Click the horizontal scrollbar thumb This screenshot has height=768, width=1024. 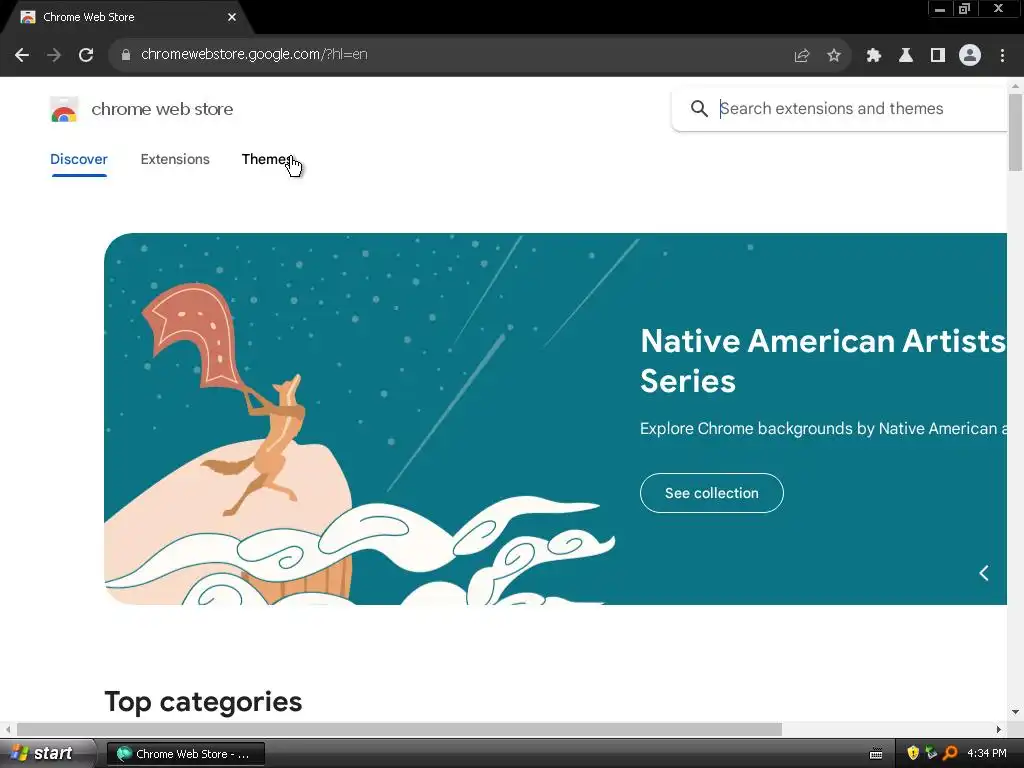point(399,729)
